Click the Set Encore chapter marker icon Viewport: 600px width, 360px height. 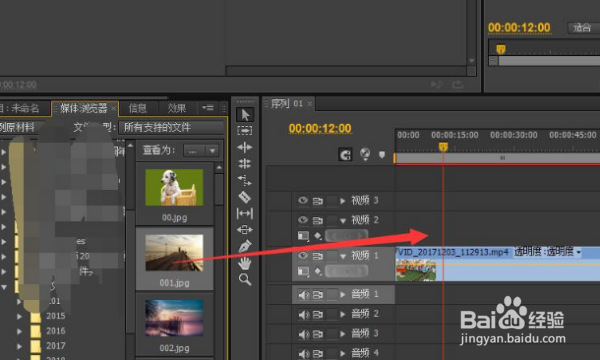[365, 154]
